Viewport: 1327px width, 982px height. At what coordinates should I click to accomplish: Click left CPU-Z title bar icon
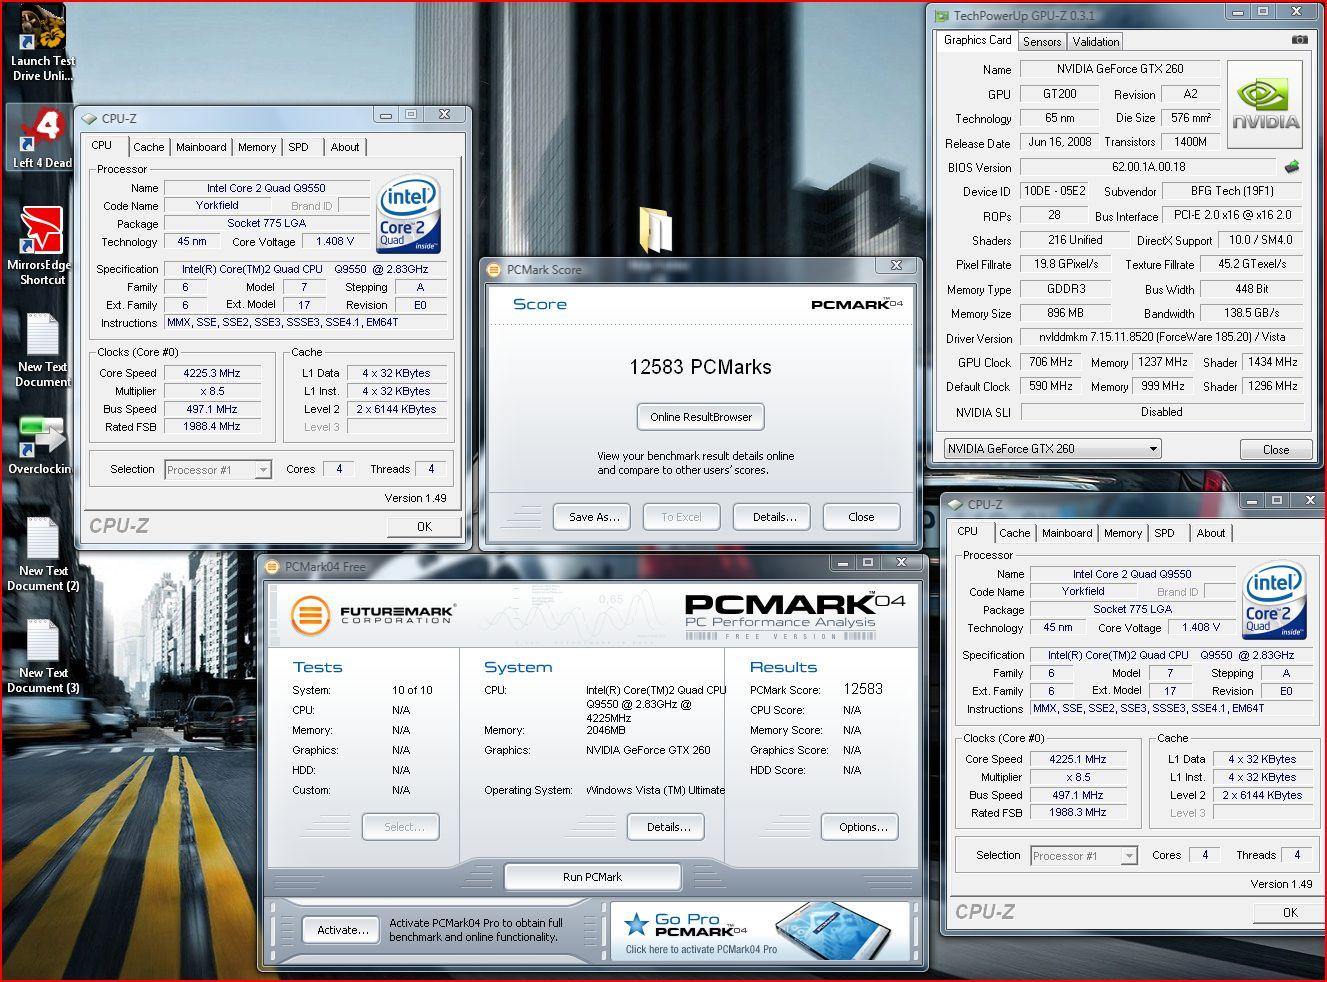pyautogui.click(x=89, y=118)
